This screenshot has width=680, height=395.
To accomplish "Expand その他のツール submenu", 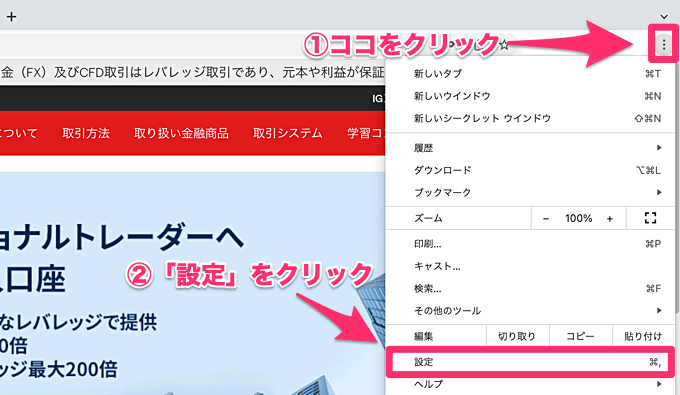I will click(530, 310).
